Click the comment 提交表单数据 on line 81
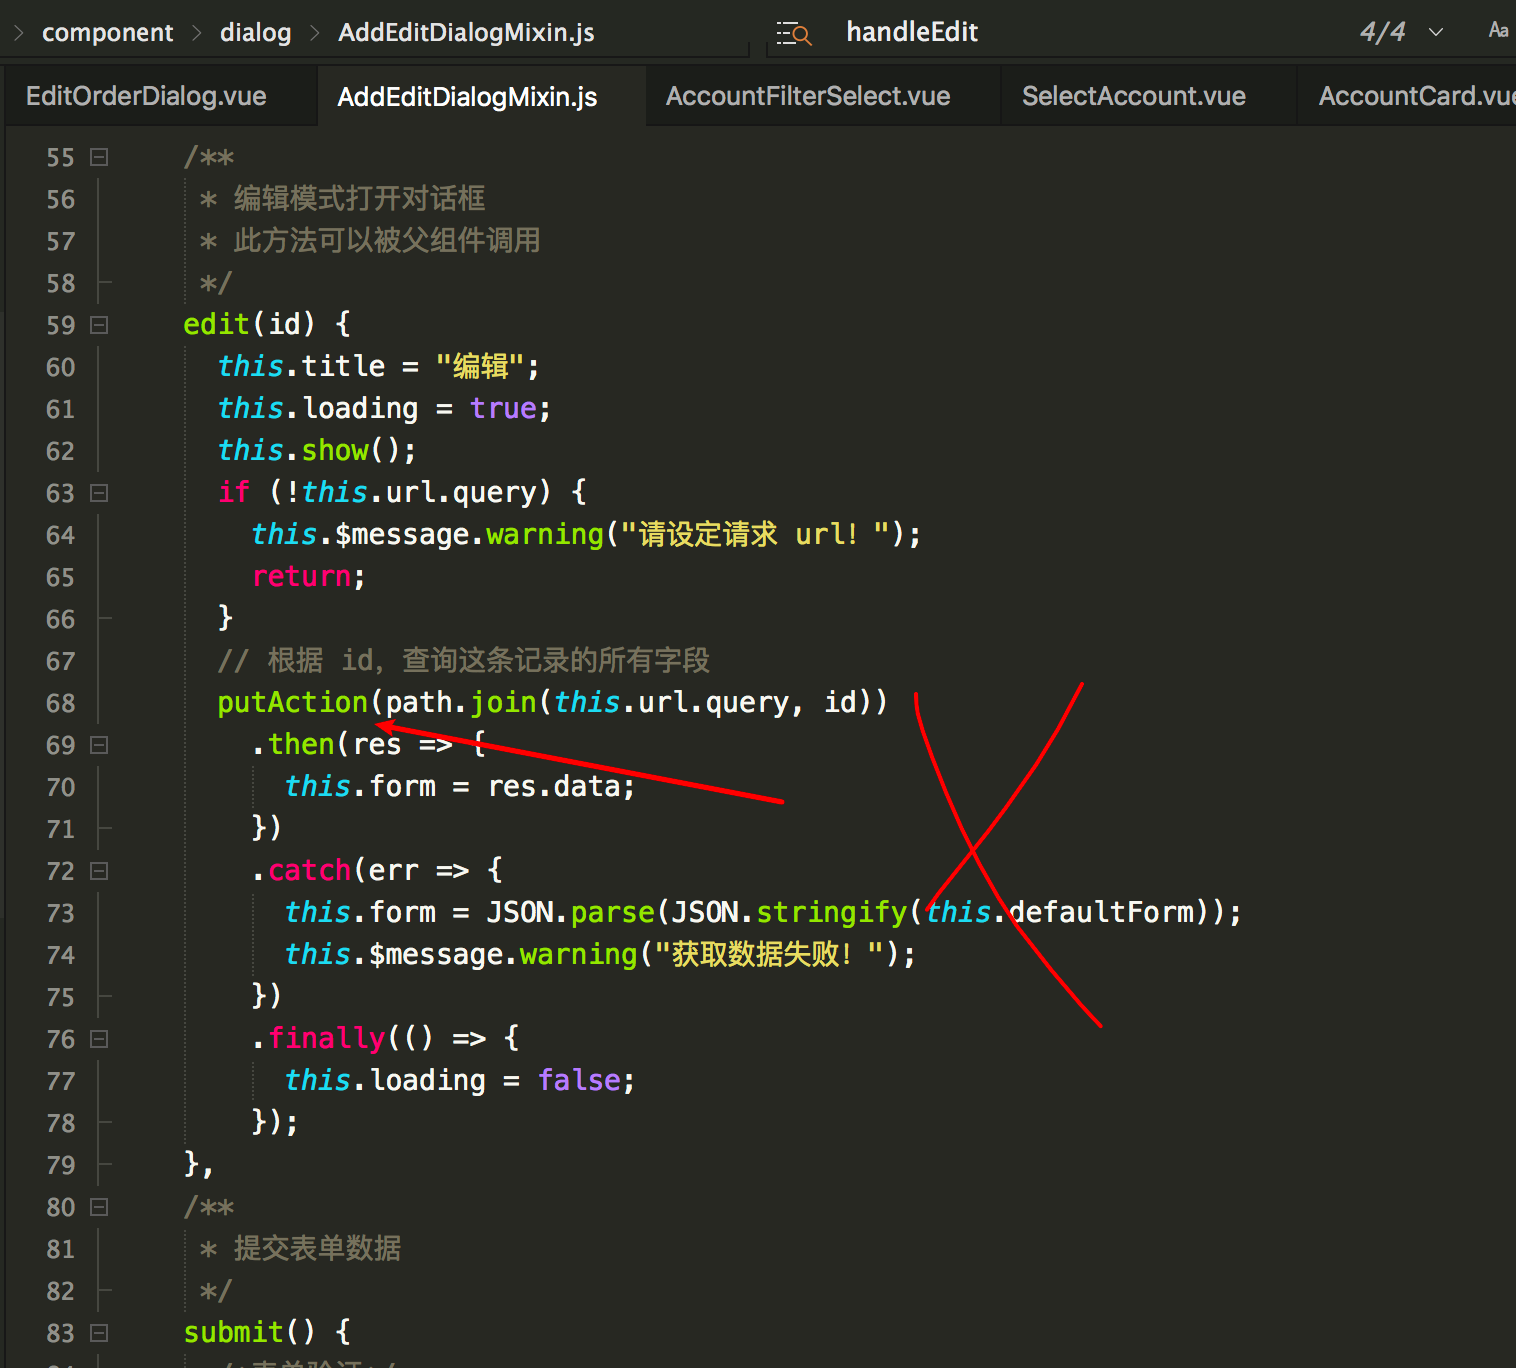 pos(317,1248)
